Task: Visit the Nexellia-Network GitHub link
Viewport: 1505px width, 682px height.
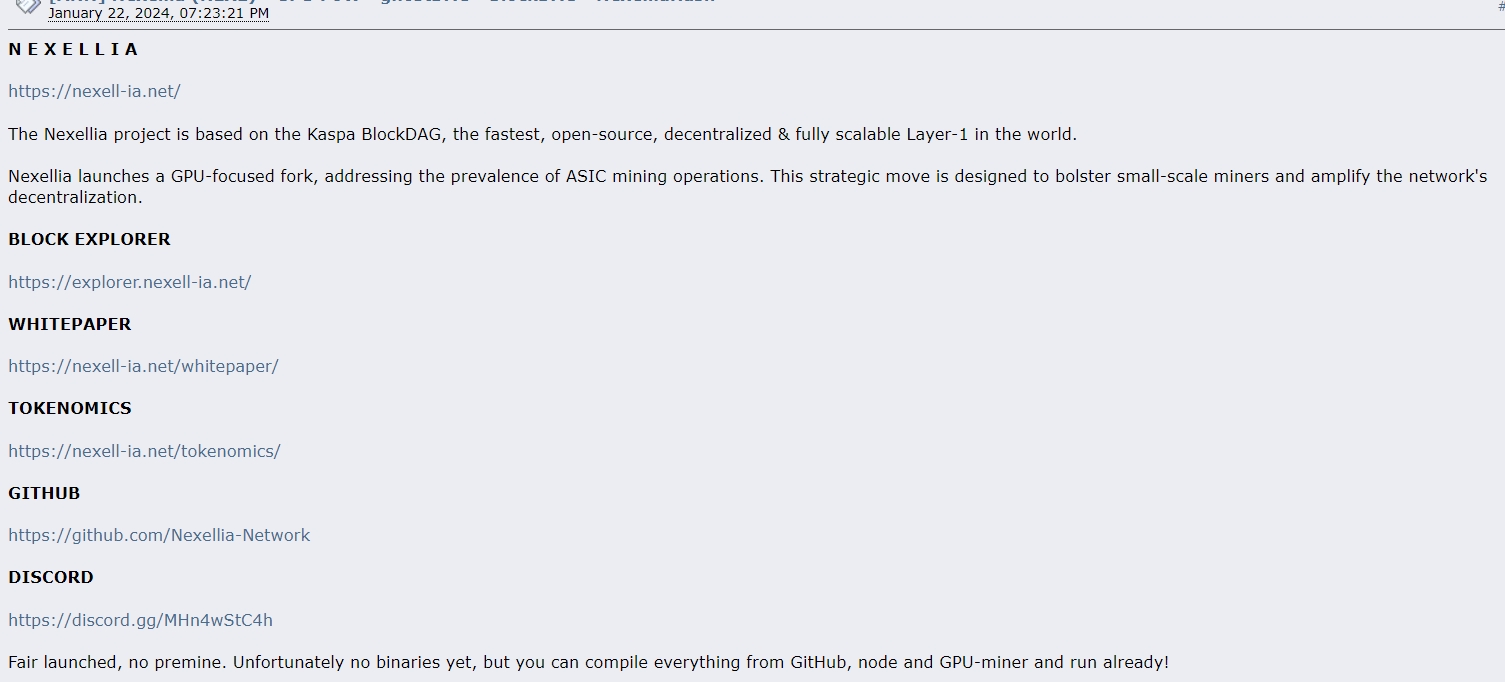Action: pyautogui.click(x=159, y=535)
